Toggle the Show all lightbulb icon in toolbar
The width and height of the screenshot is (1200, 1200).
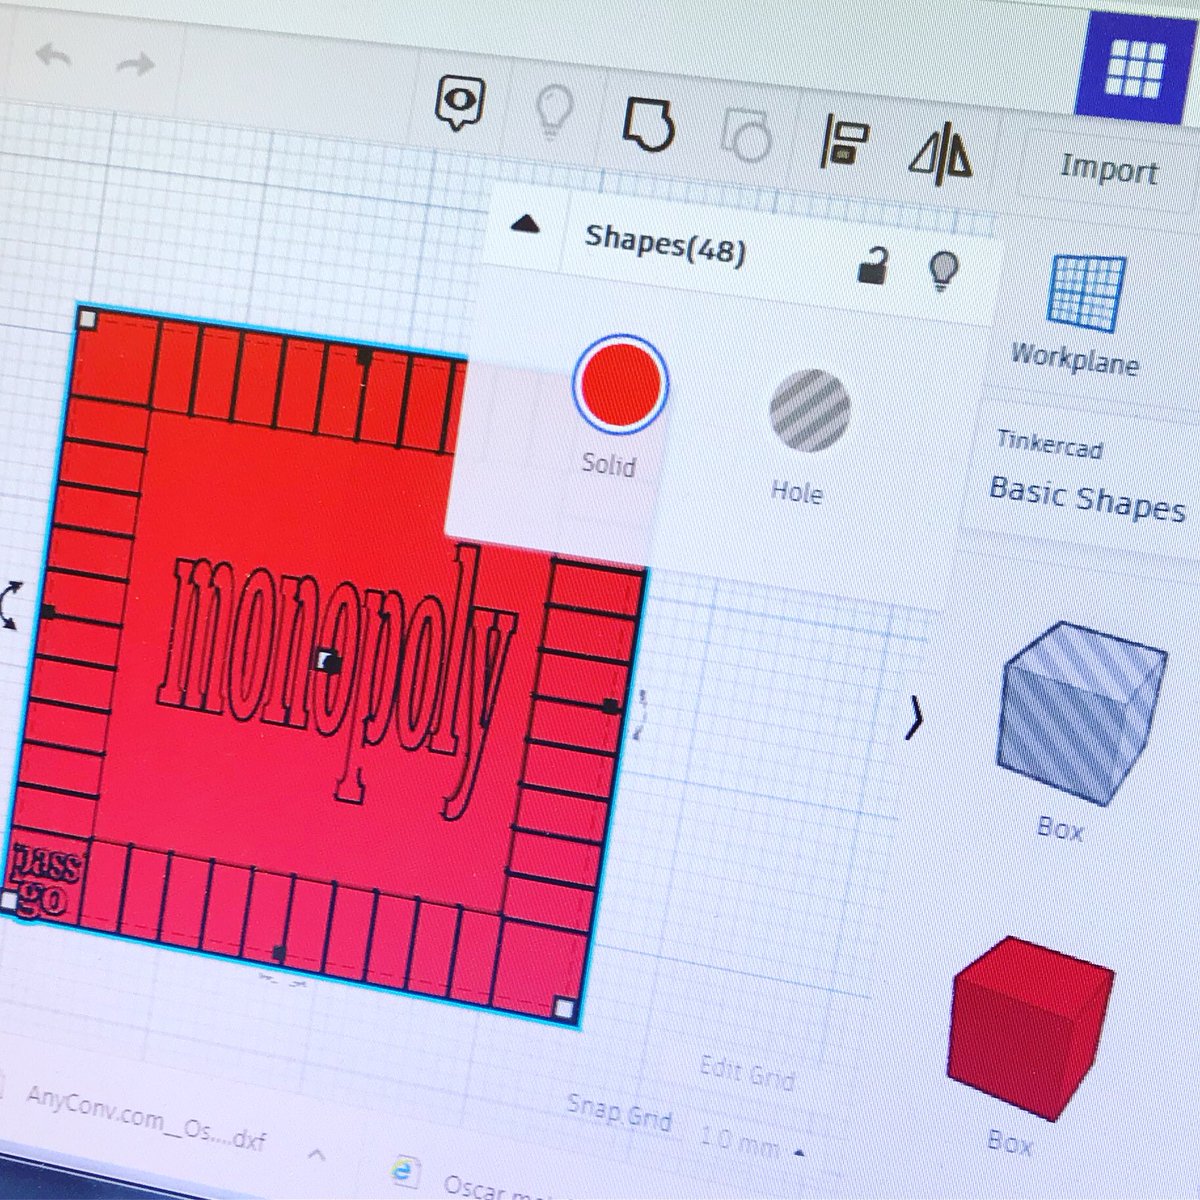tap(552, 111)
